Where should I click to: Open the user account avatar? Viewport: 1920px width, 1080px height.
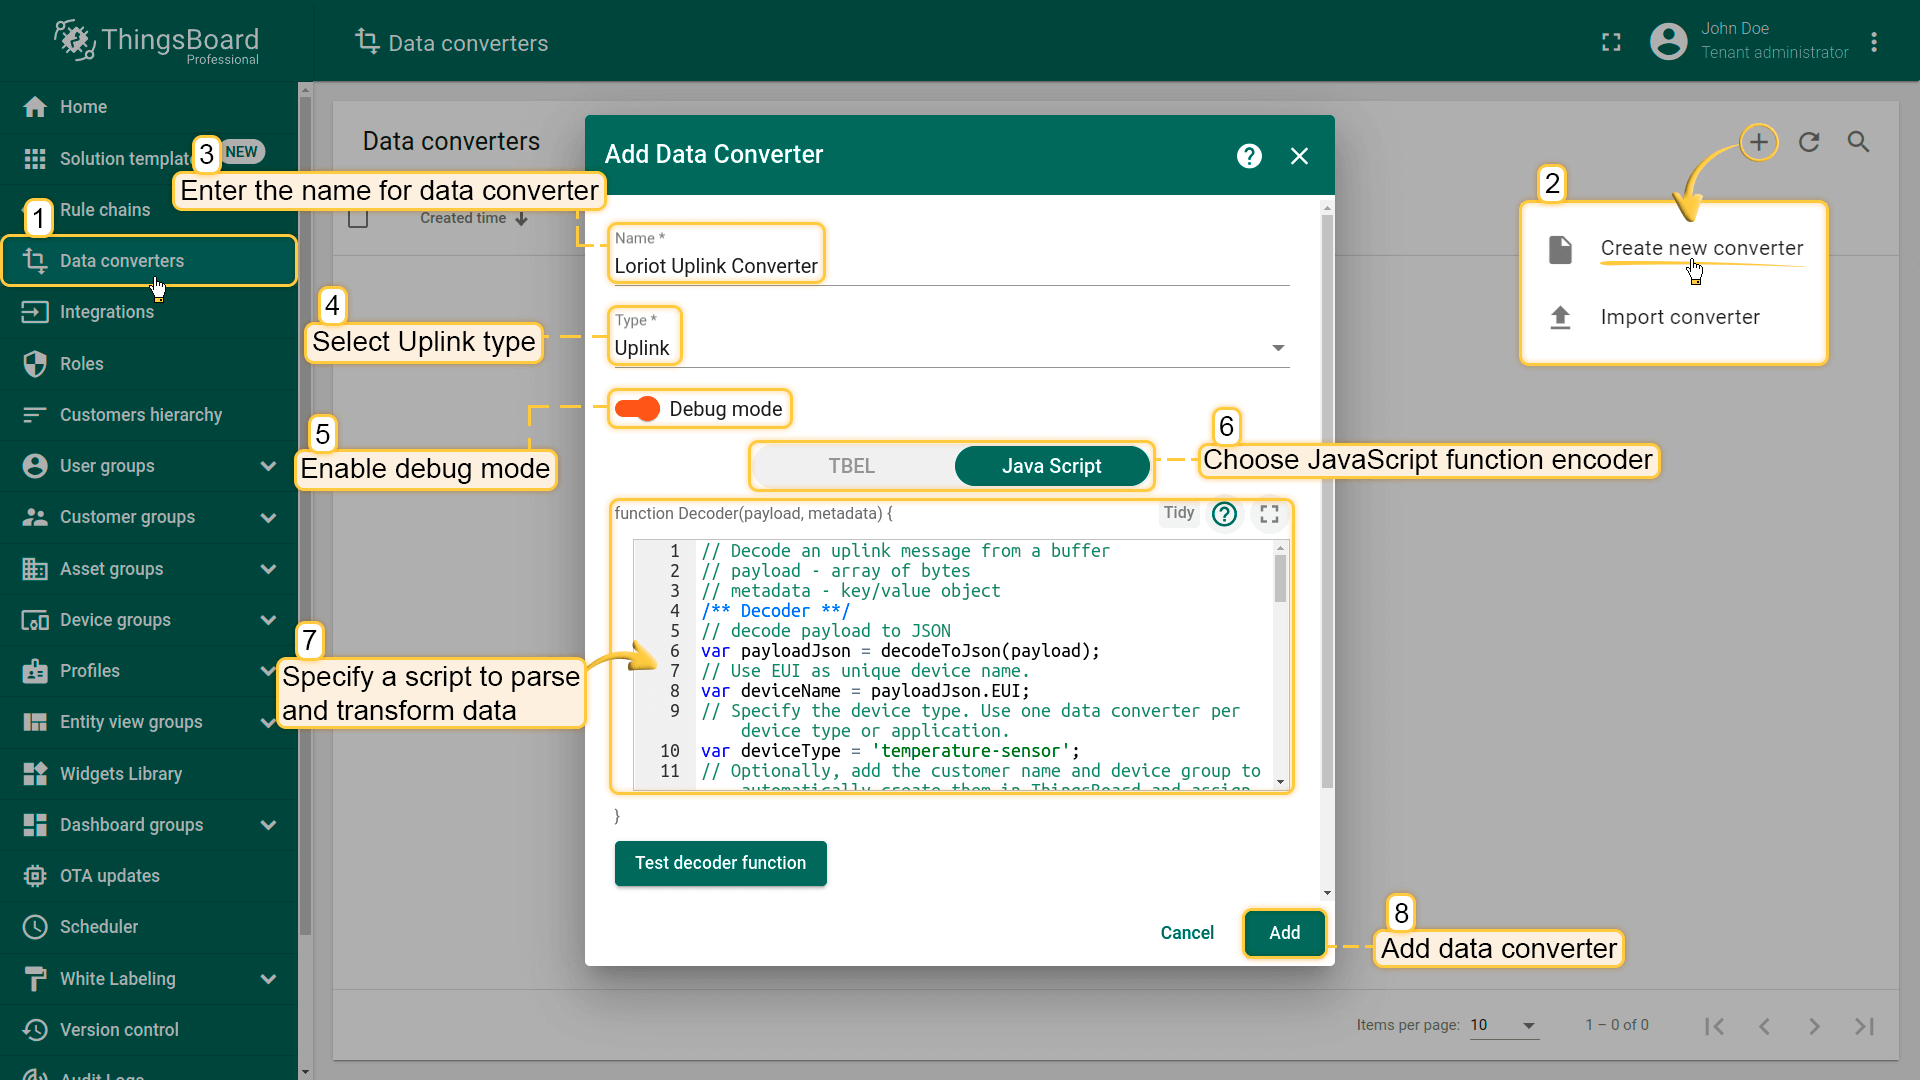coord(1668,42)
